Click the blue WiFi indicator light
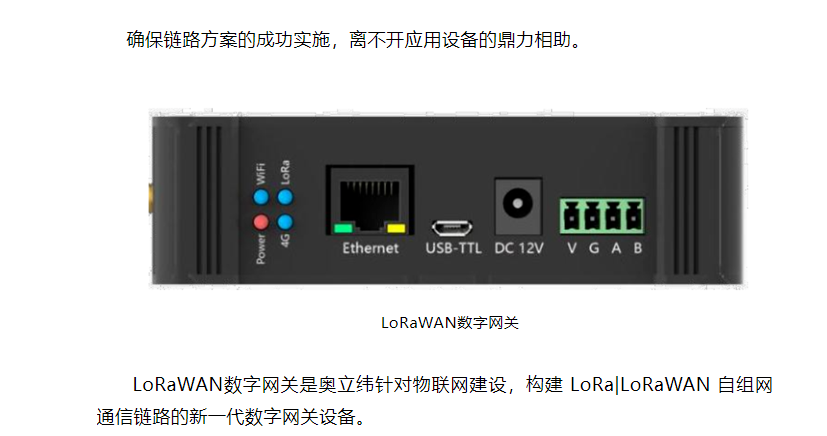This screenshot has width=827, height=436. (261, 198)
